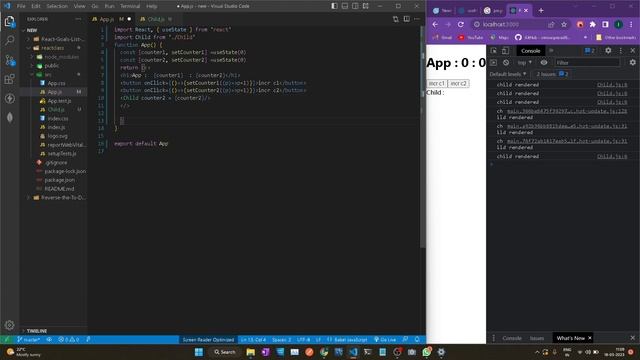Open the Extensions view

click(9, 79)
